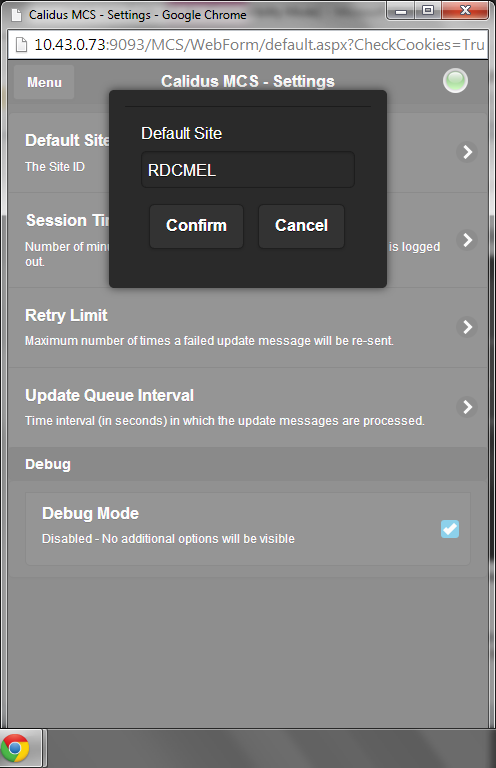
Task: Confirm the Default Site value
Action: tap(196, 226)
